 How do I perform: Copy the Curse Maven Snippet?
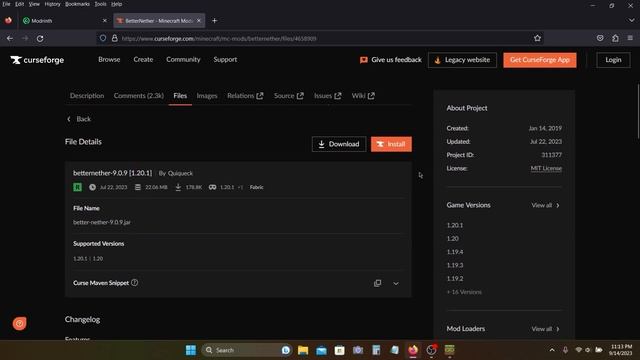tap(378, 283)
